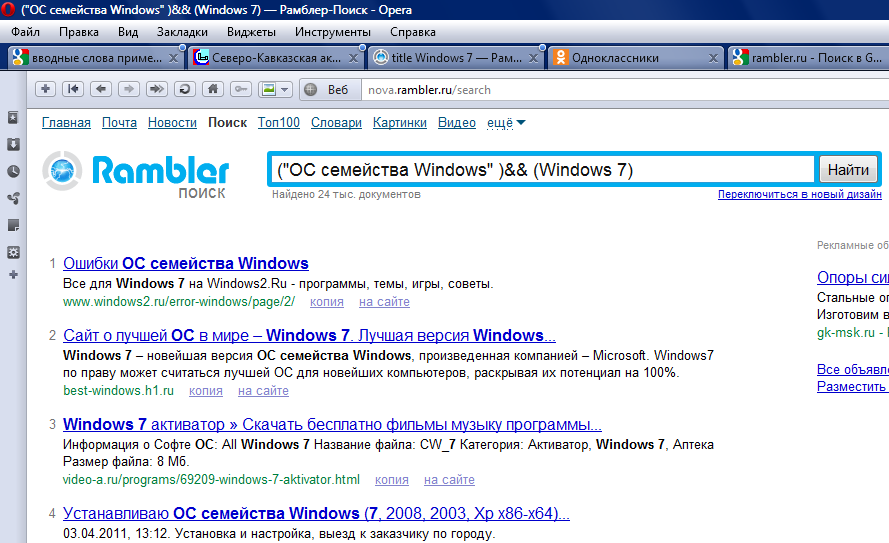Open the Видео link
889x543 pixels.
tap(456, 122)
